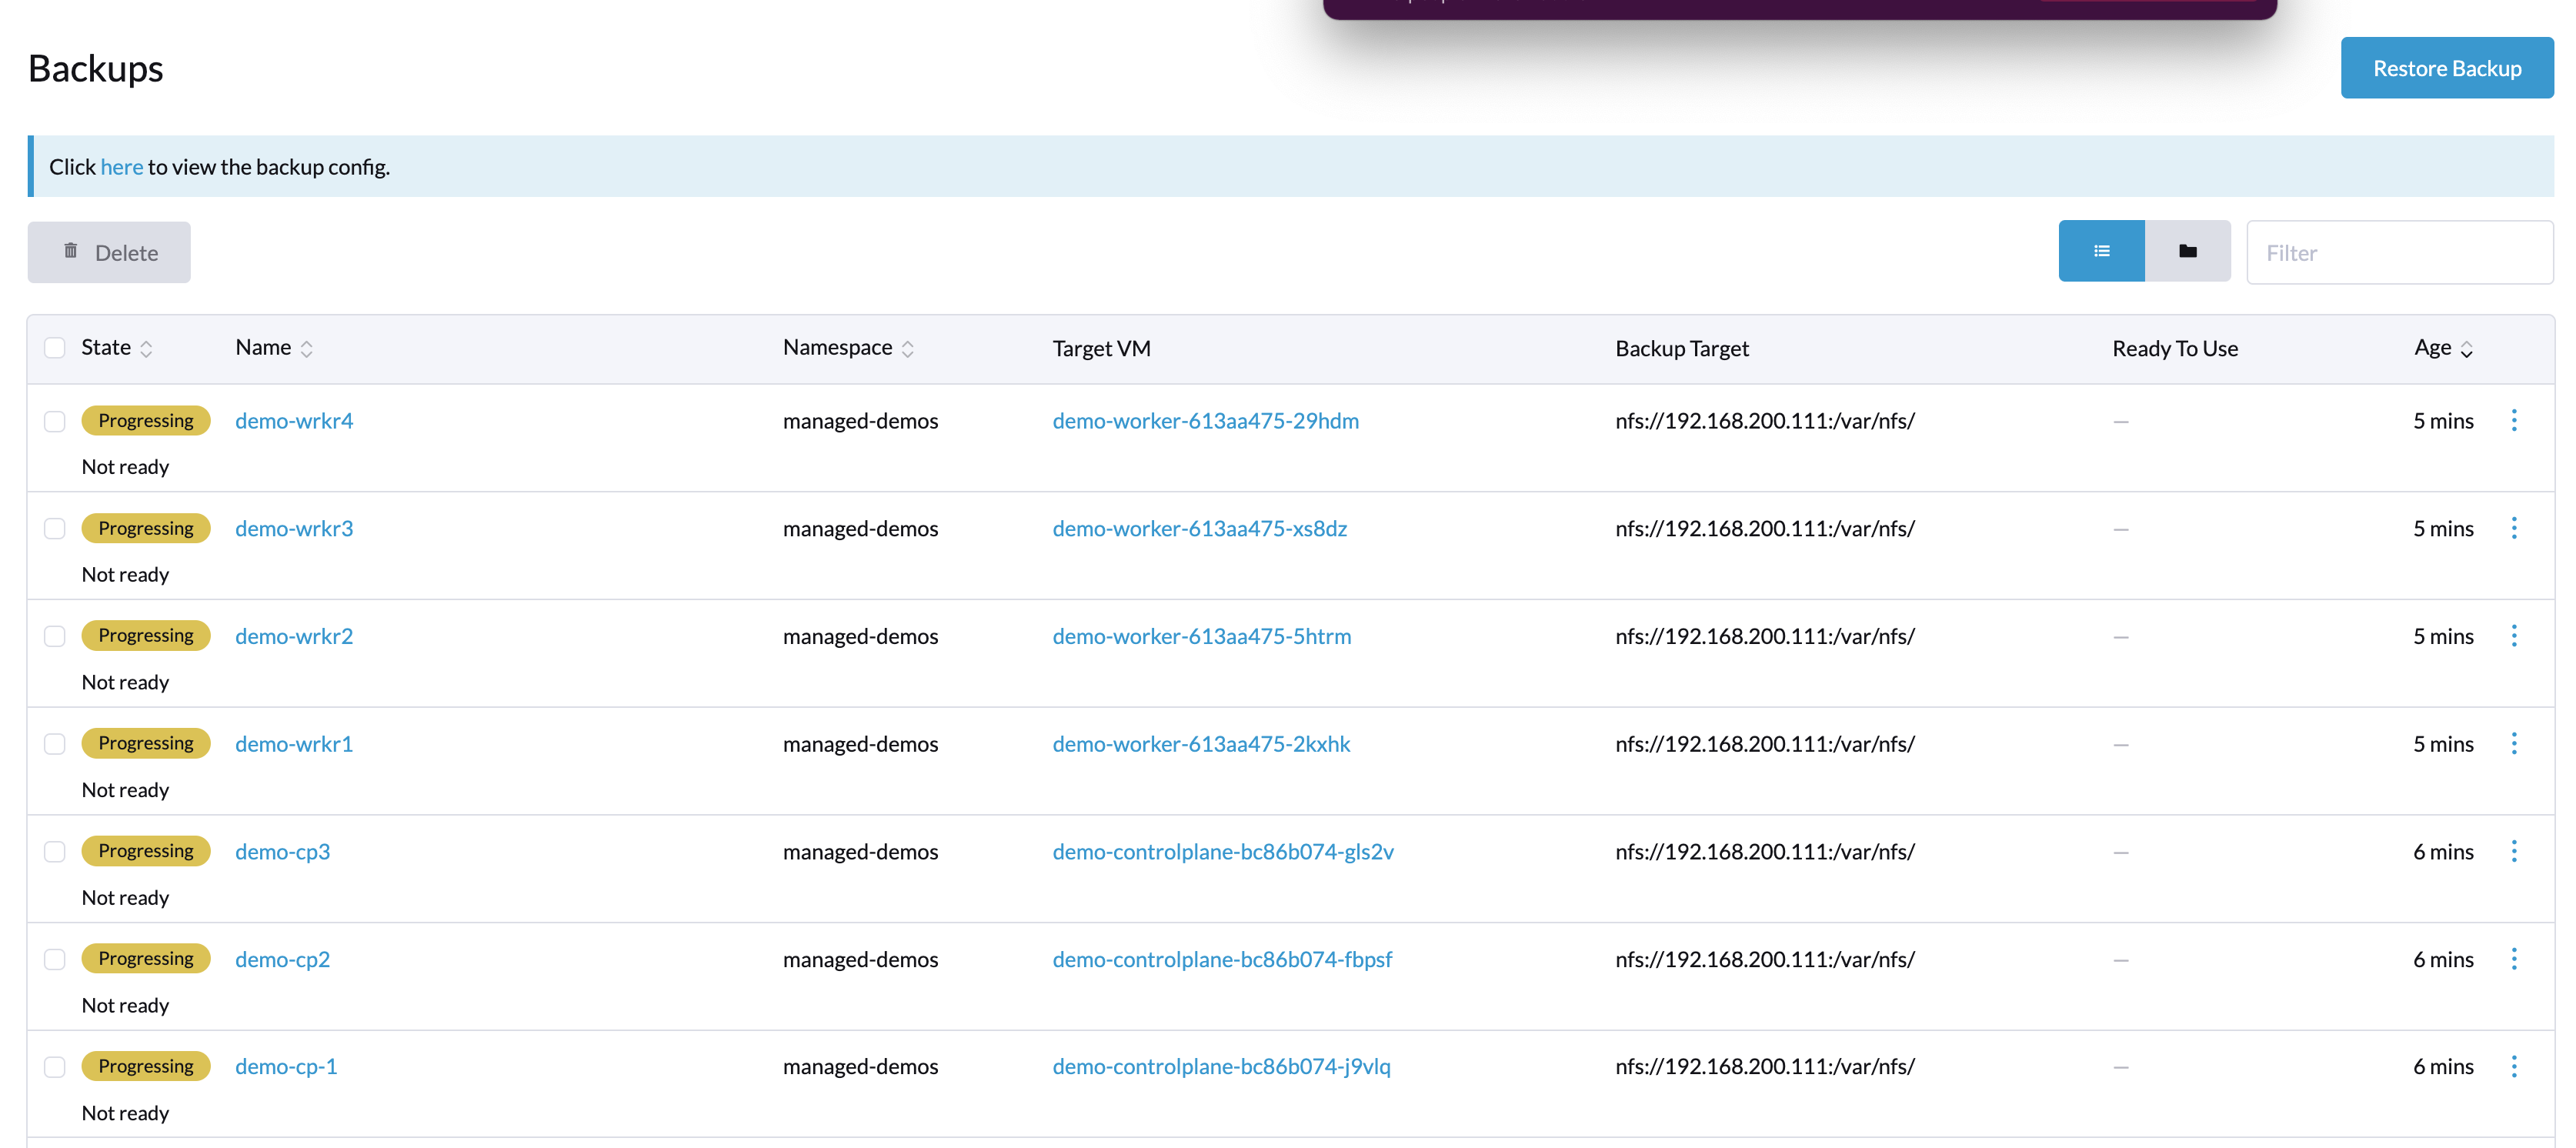Focus the Filter input field
The image size is (2576, 1148).
[x=2399, y=252]
